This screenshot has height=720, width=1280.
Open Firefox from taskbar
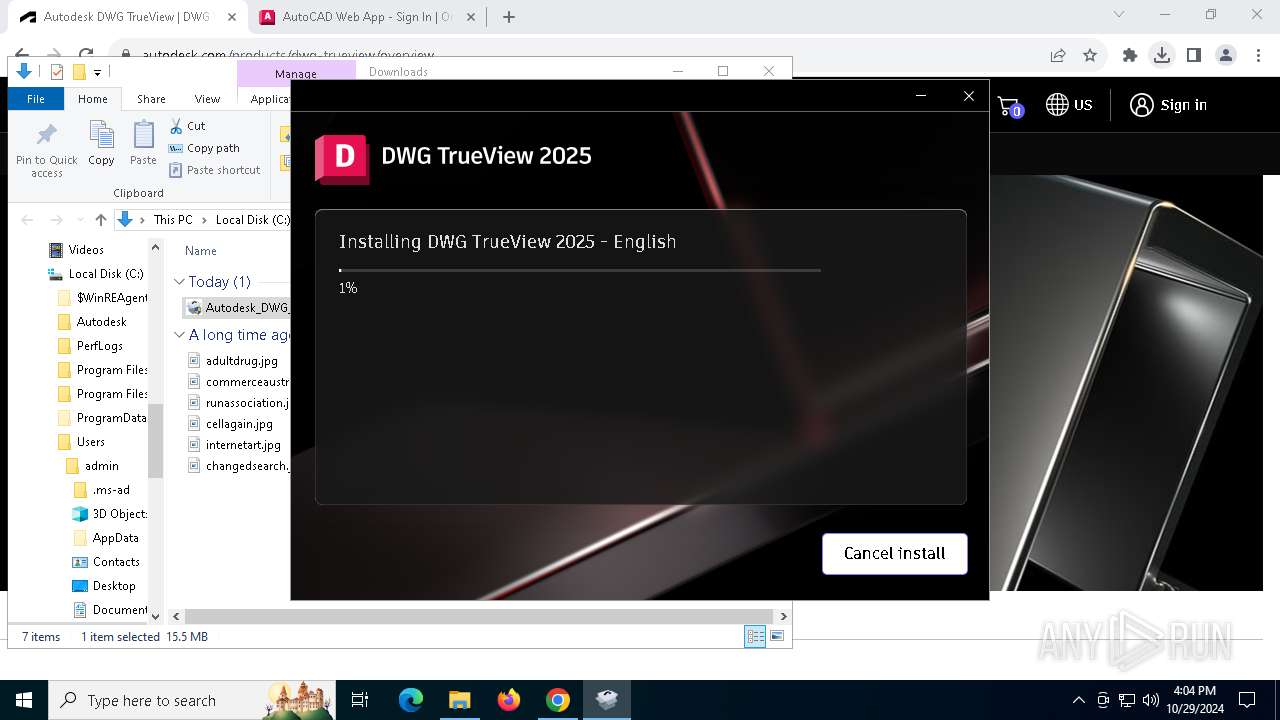[509, 700]
